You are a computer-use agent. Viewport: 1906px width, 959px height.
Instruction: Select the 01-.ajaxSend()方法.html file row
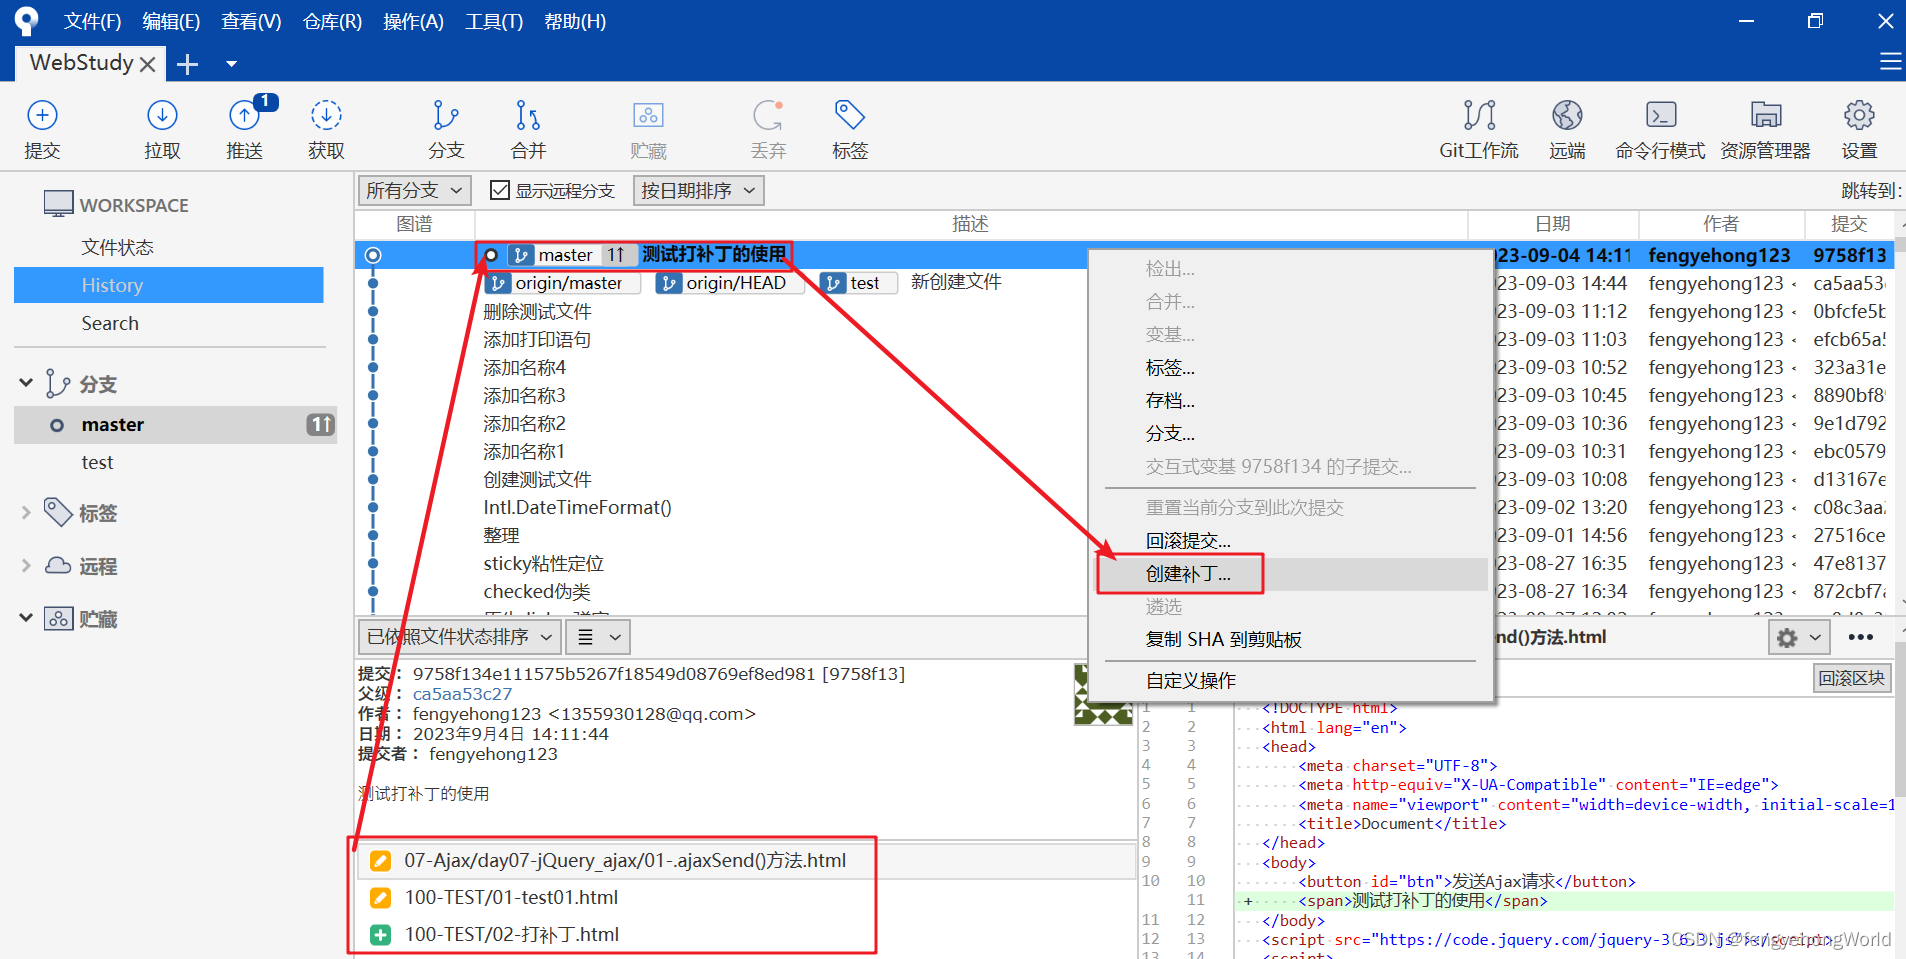745,861
